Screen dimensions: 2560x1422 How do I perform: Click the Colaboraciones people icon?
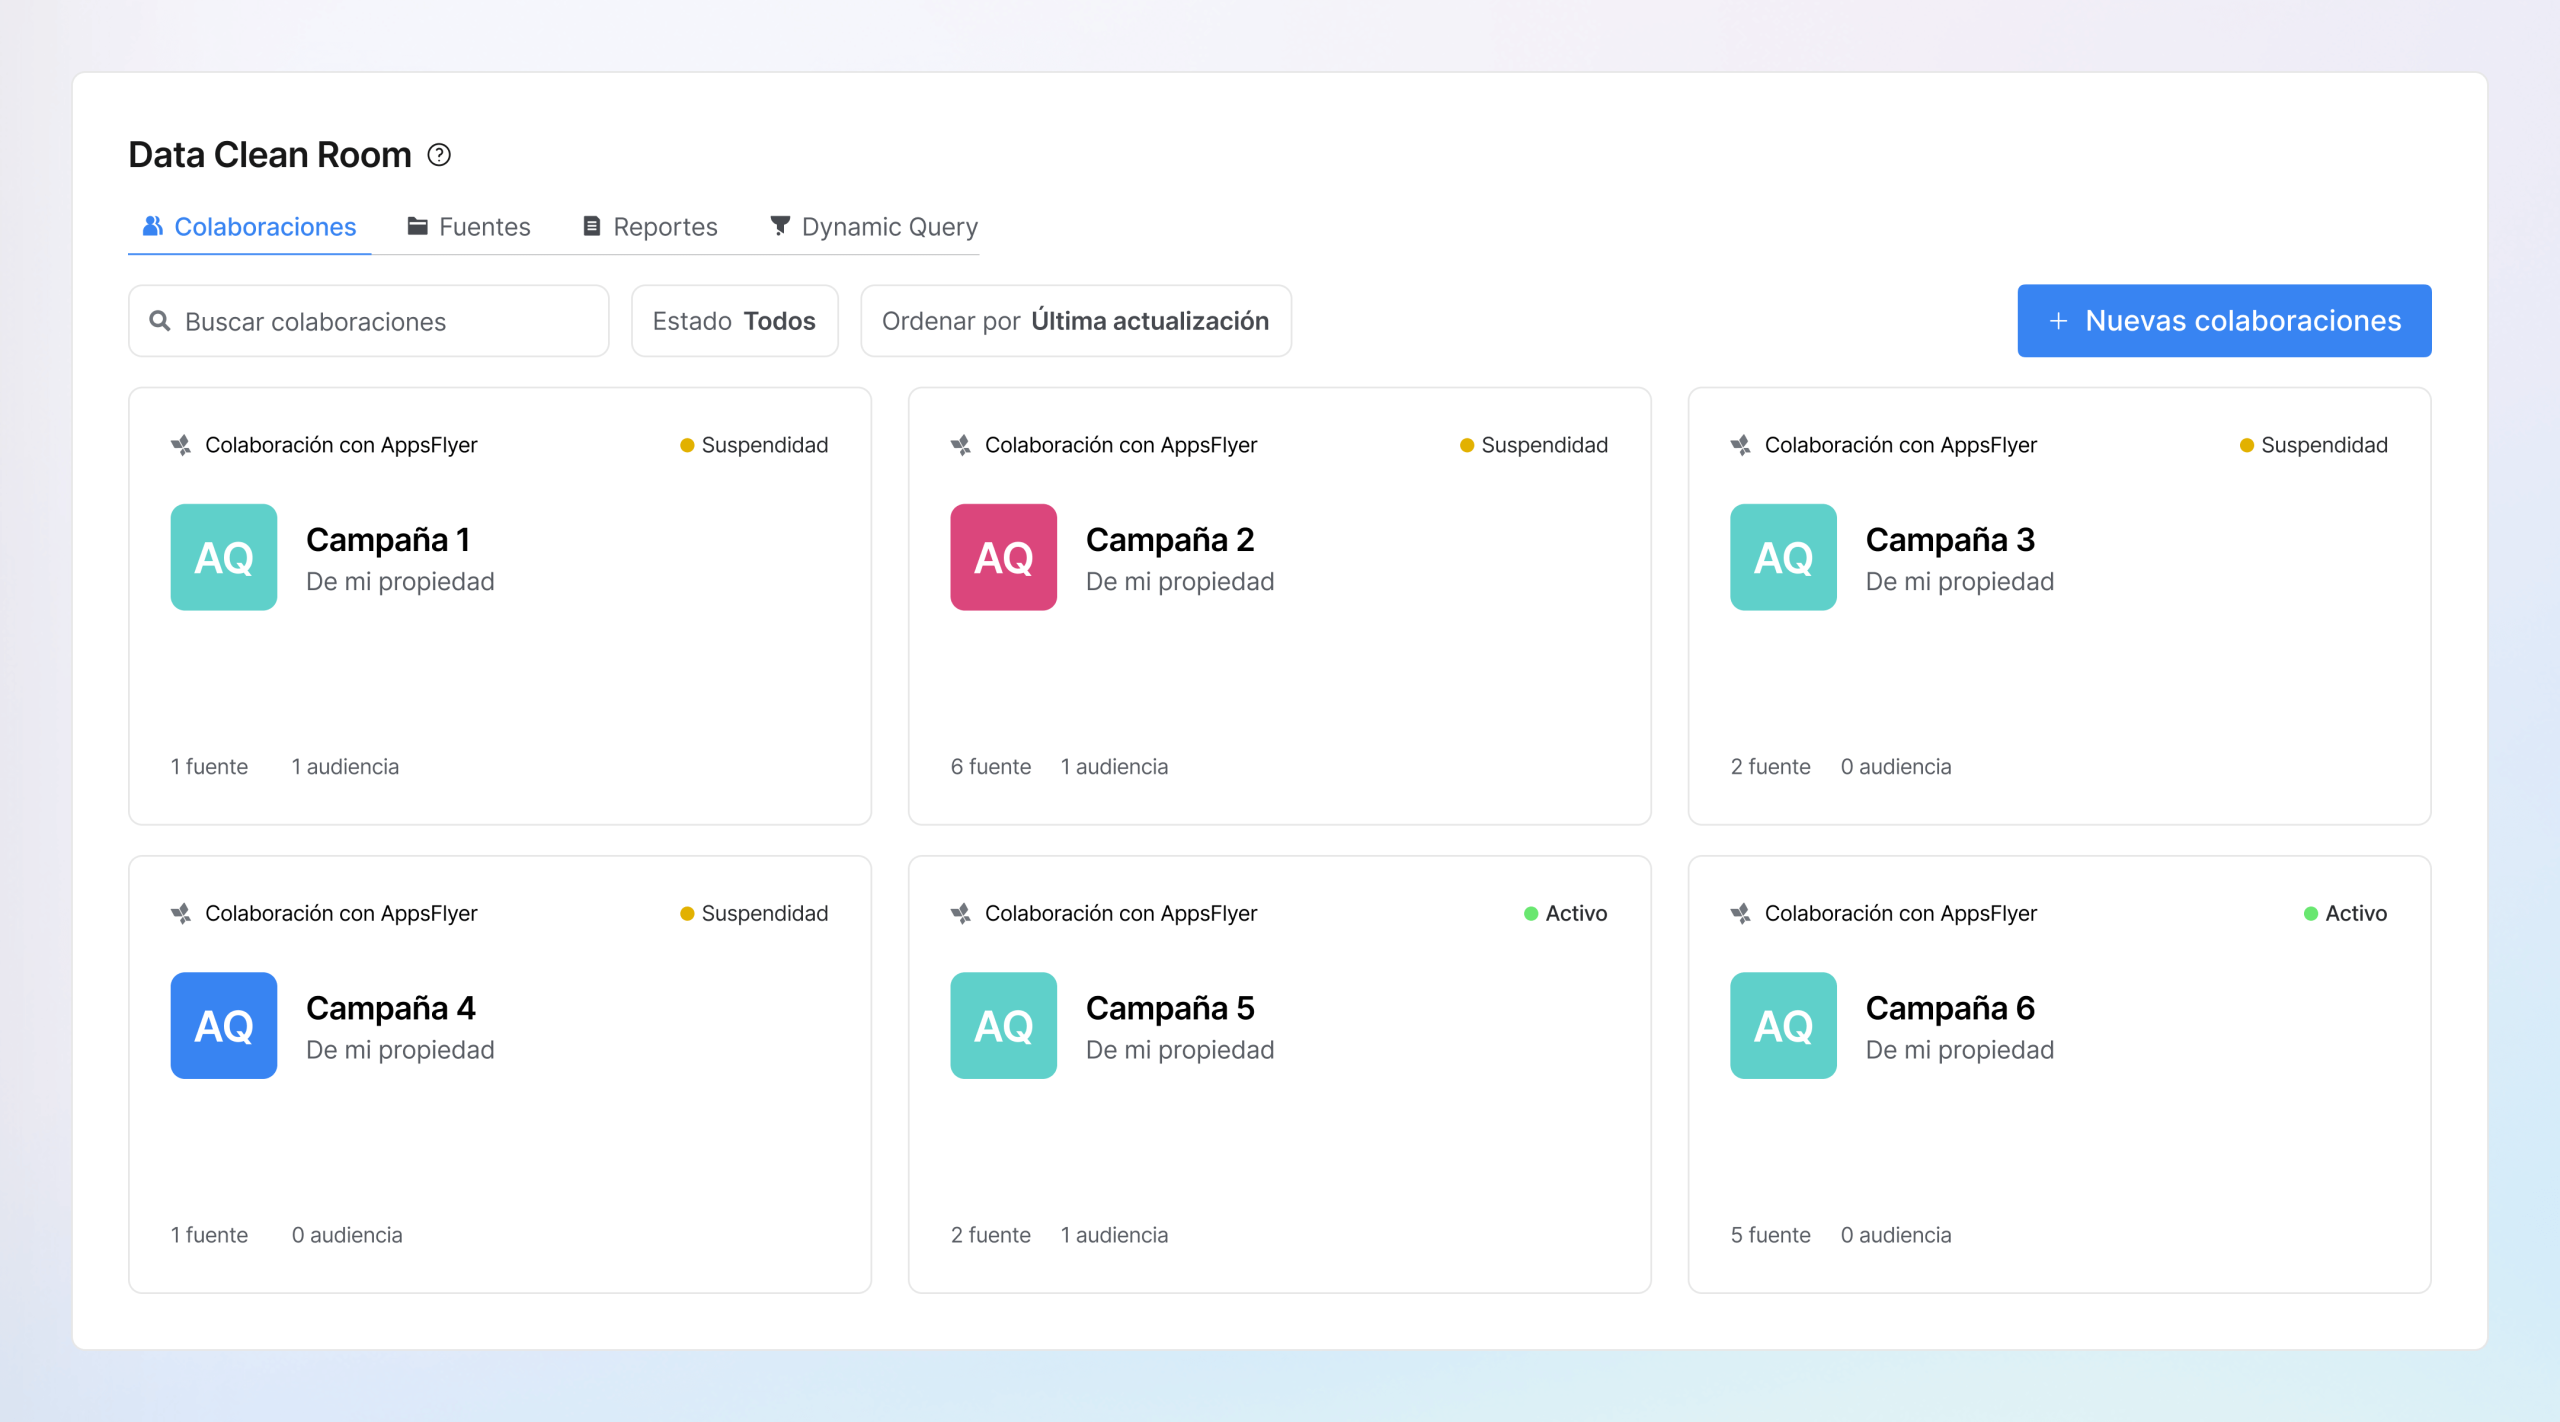tap(152, 226)
